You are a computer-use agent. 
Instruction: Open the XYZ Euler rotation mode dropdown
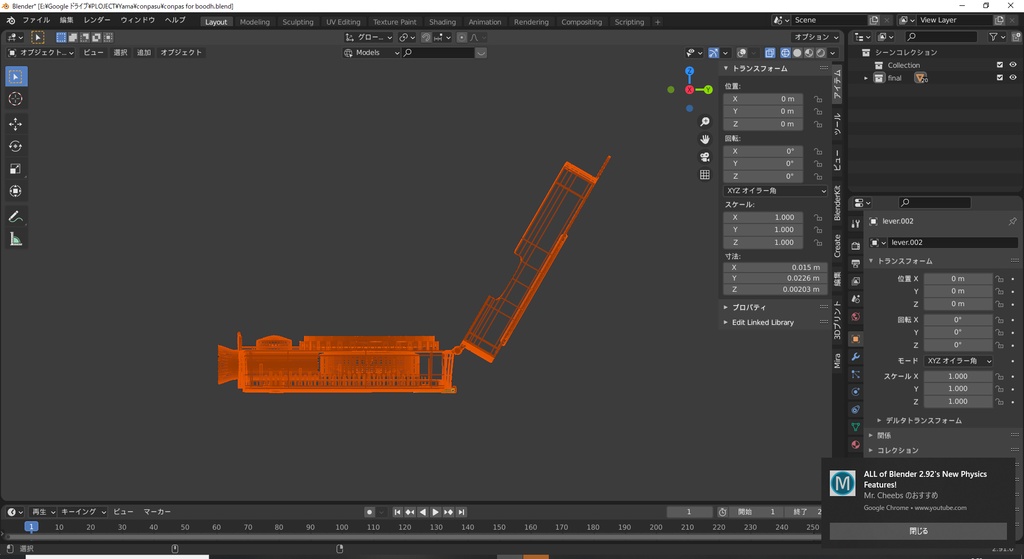pyautogui.click(x=776, y=190)
